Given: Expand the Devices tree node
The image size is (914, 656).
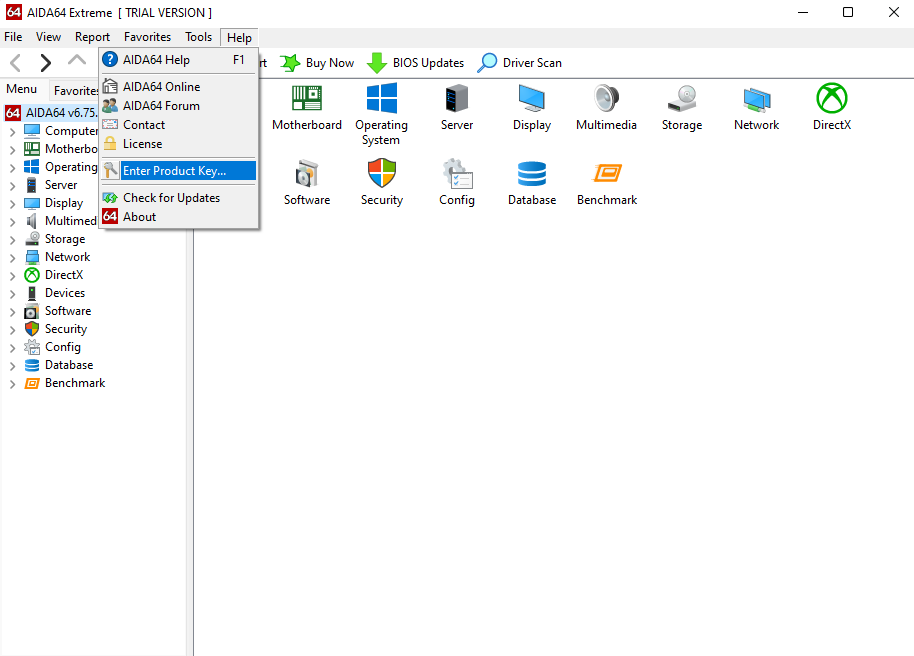Looking at the screenshot, I should pyautogui.click(x=12, y=294).
